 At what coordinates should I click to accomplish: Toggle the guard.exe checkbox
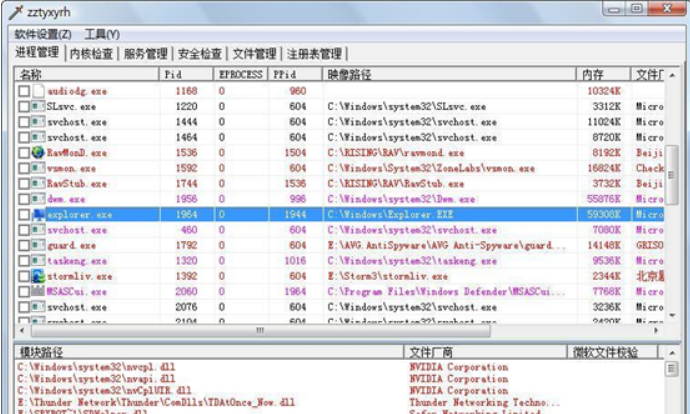click(24, 245)
